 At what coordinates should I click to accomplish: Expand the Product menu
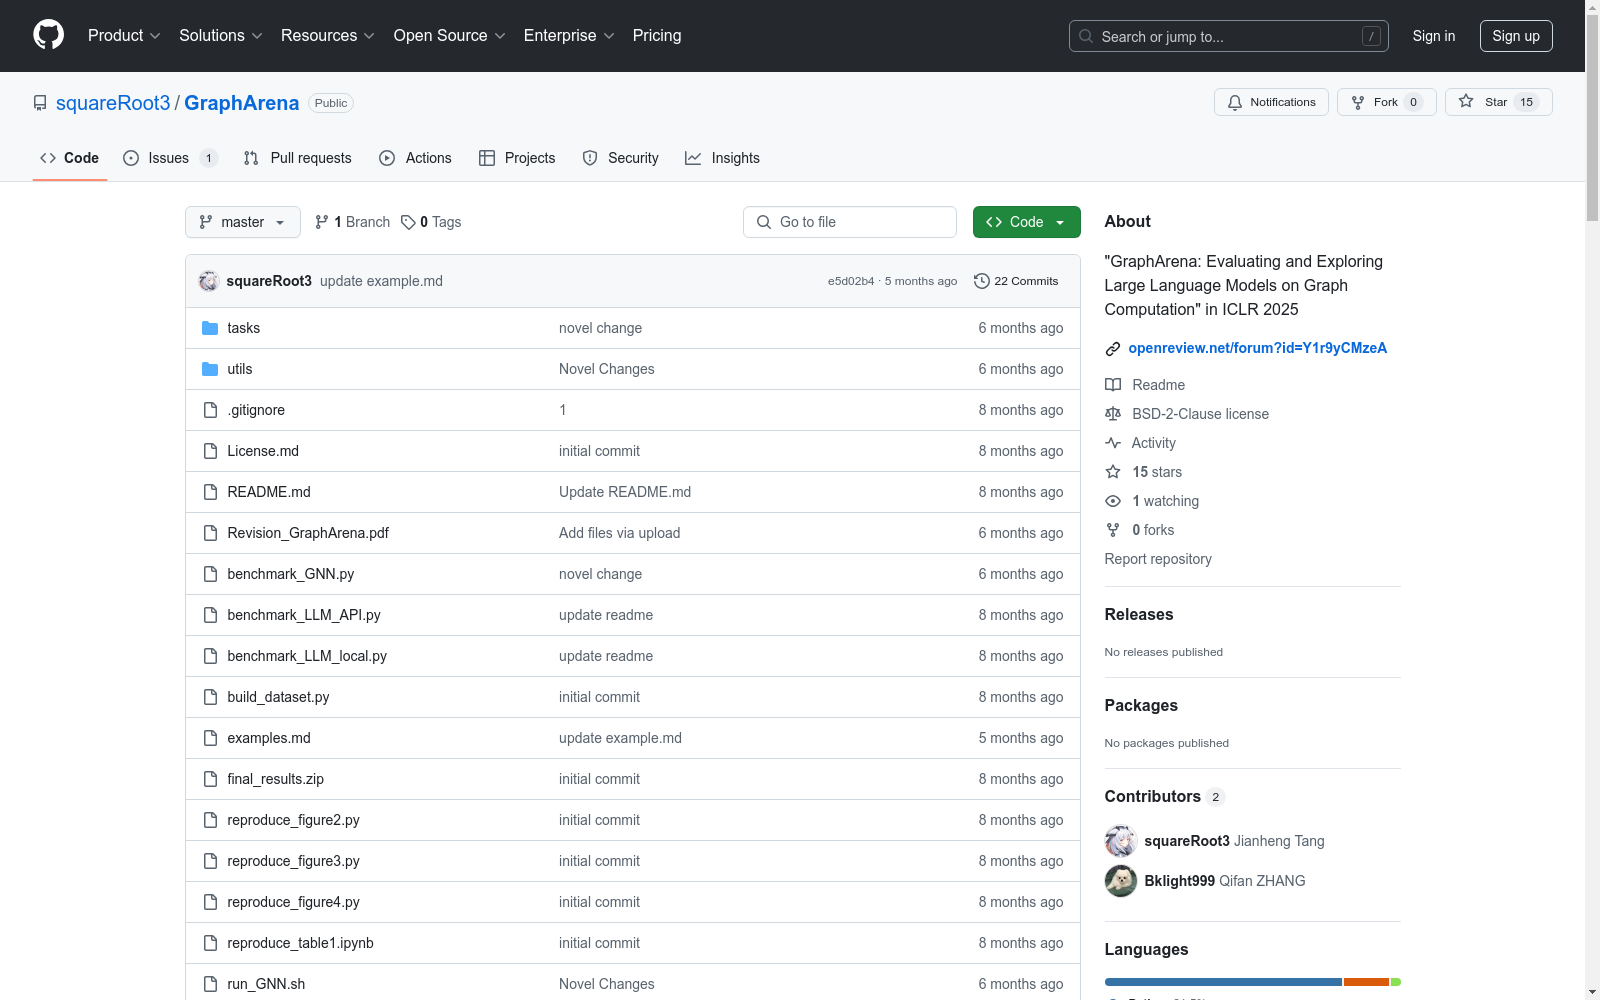[x=124, y=36]
